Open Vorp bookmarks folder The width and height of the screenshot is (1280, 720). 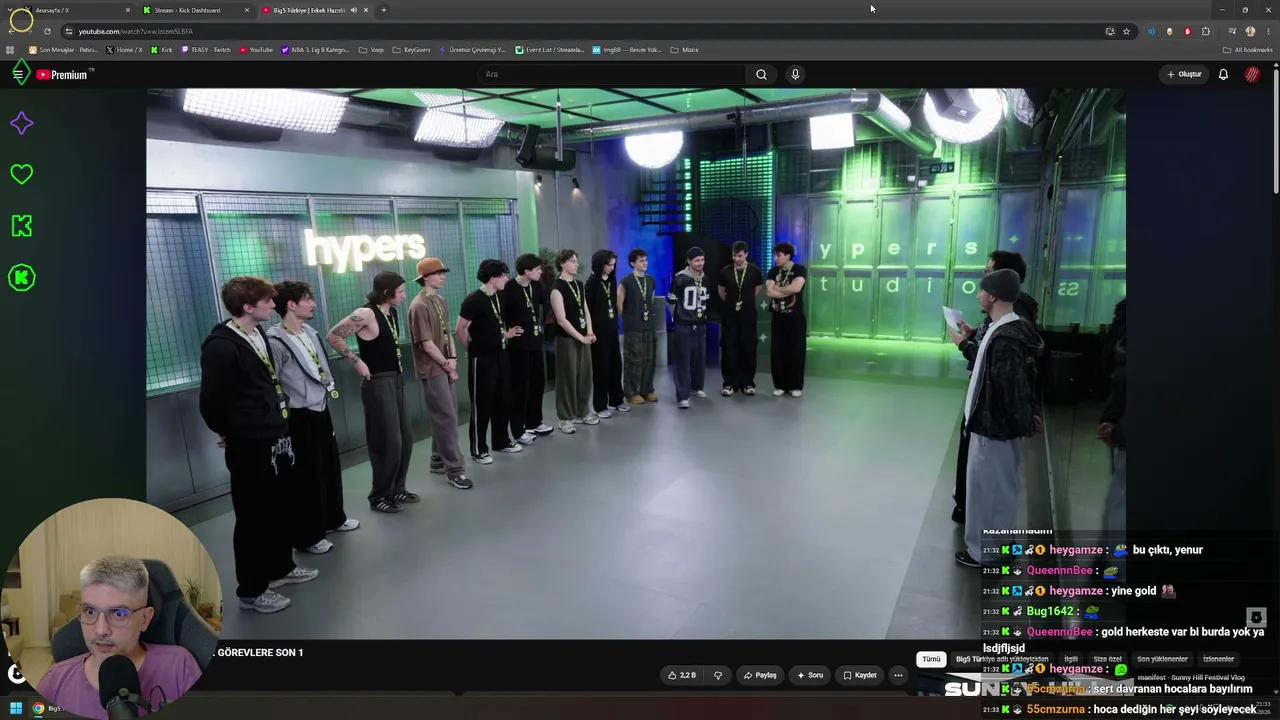point(371,50)
